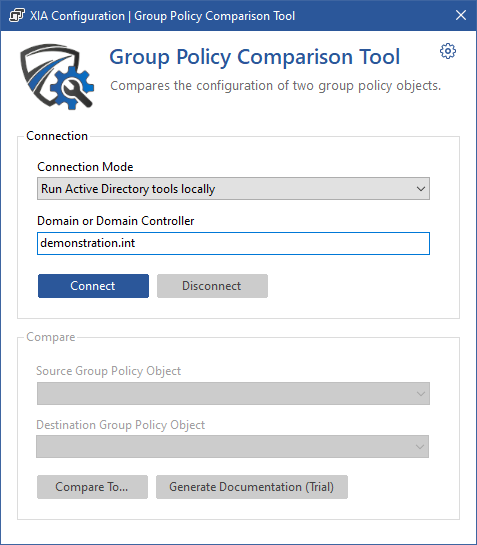The height and width of the screenshot is (545, 477).
Task: Focus the Domain or Domain Controller field
Action: 233,243
